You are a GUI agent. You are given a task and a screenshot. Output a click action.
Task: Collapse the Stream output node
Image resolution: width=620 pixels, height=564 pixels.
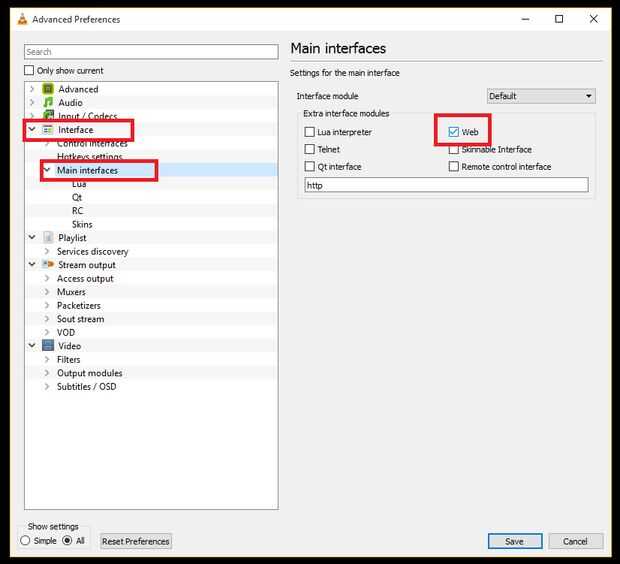(32, 264)
